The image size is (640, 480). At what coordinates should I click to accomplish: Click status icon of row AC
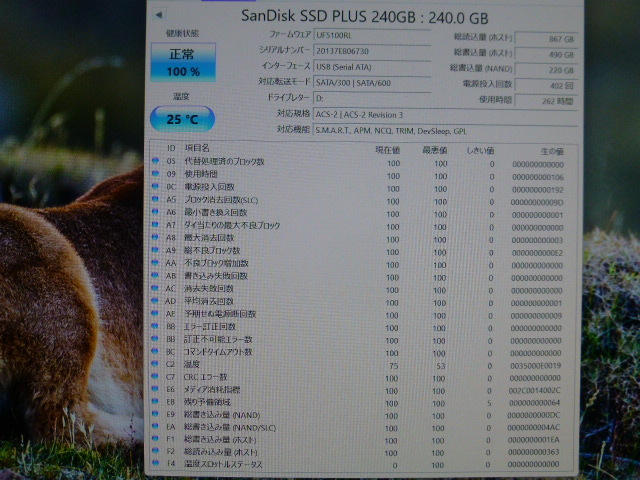pyautogui.click(x=155, y=288)
